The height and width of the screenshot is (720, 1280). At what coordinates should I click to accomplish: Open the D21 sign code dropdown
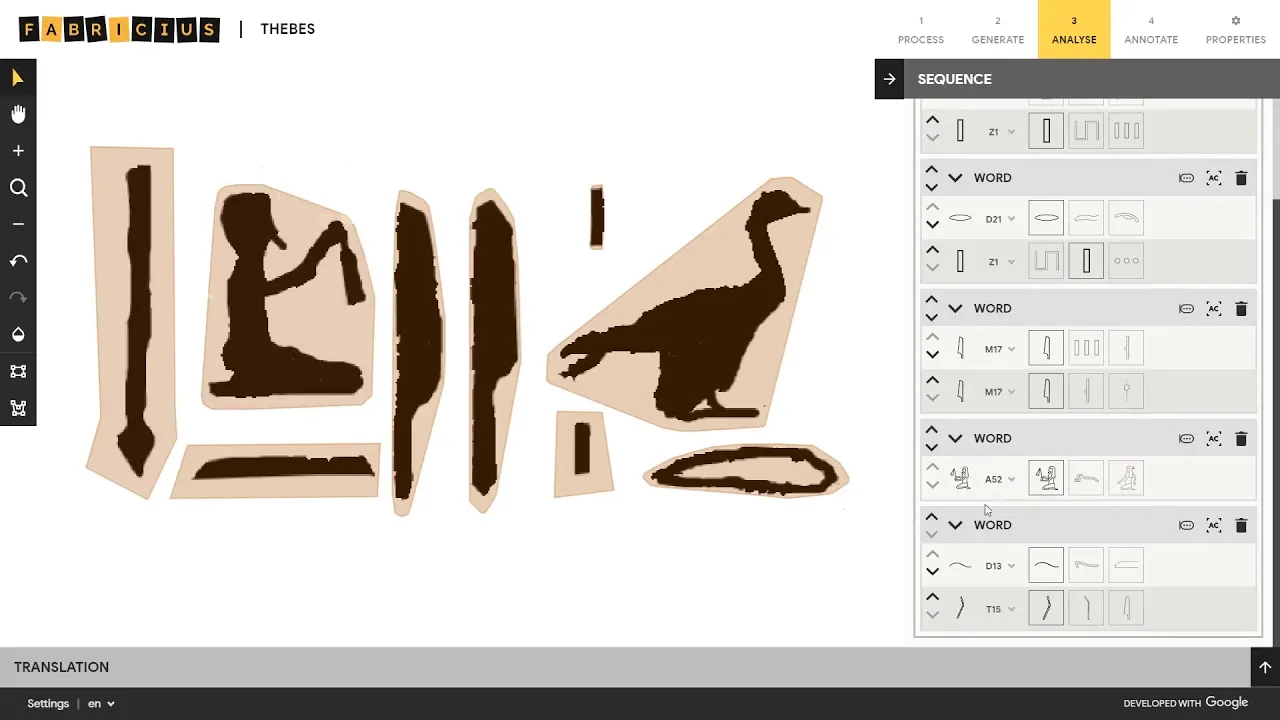click(x=1011, y=219)
